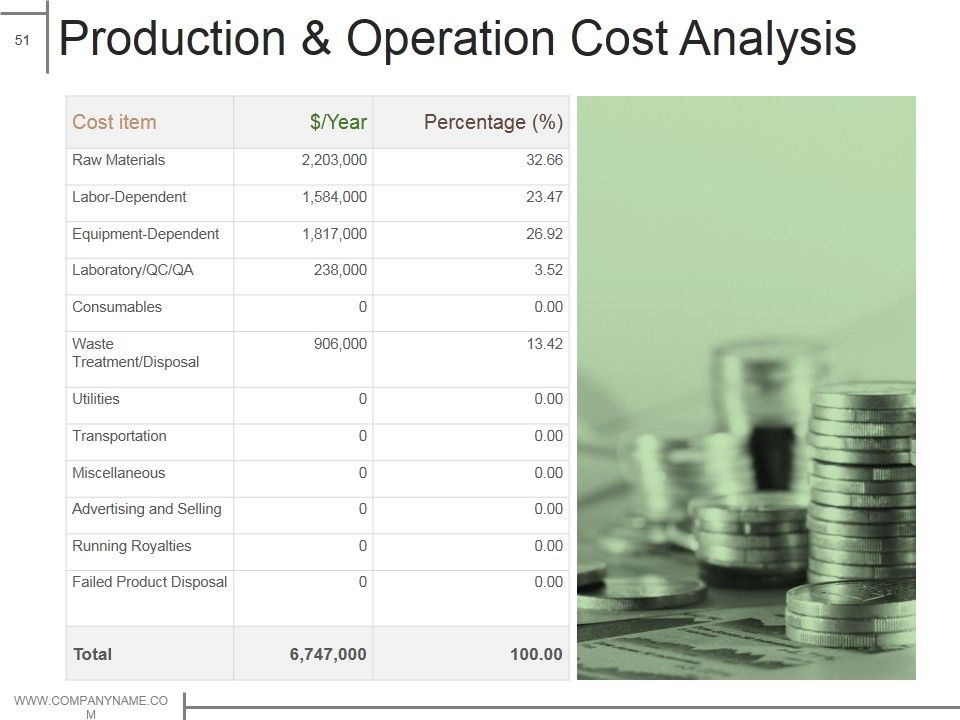
Task: Click the value '2,203,000'
Action: click(x=334, y=160)
